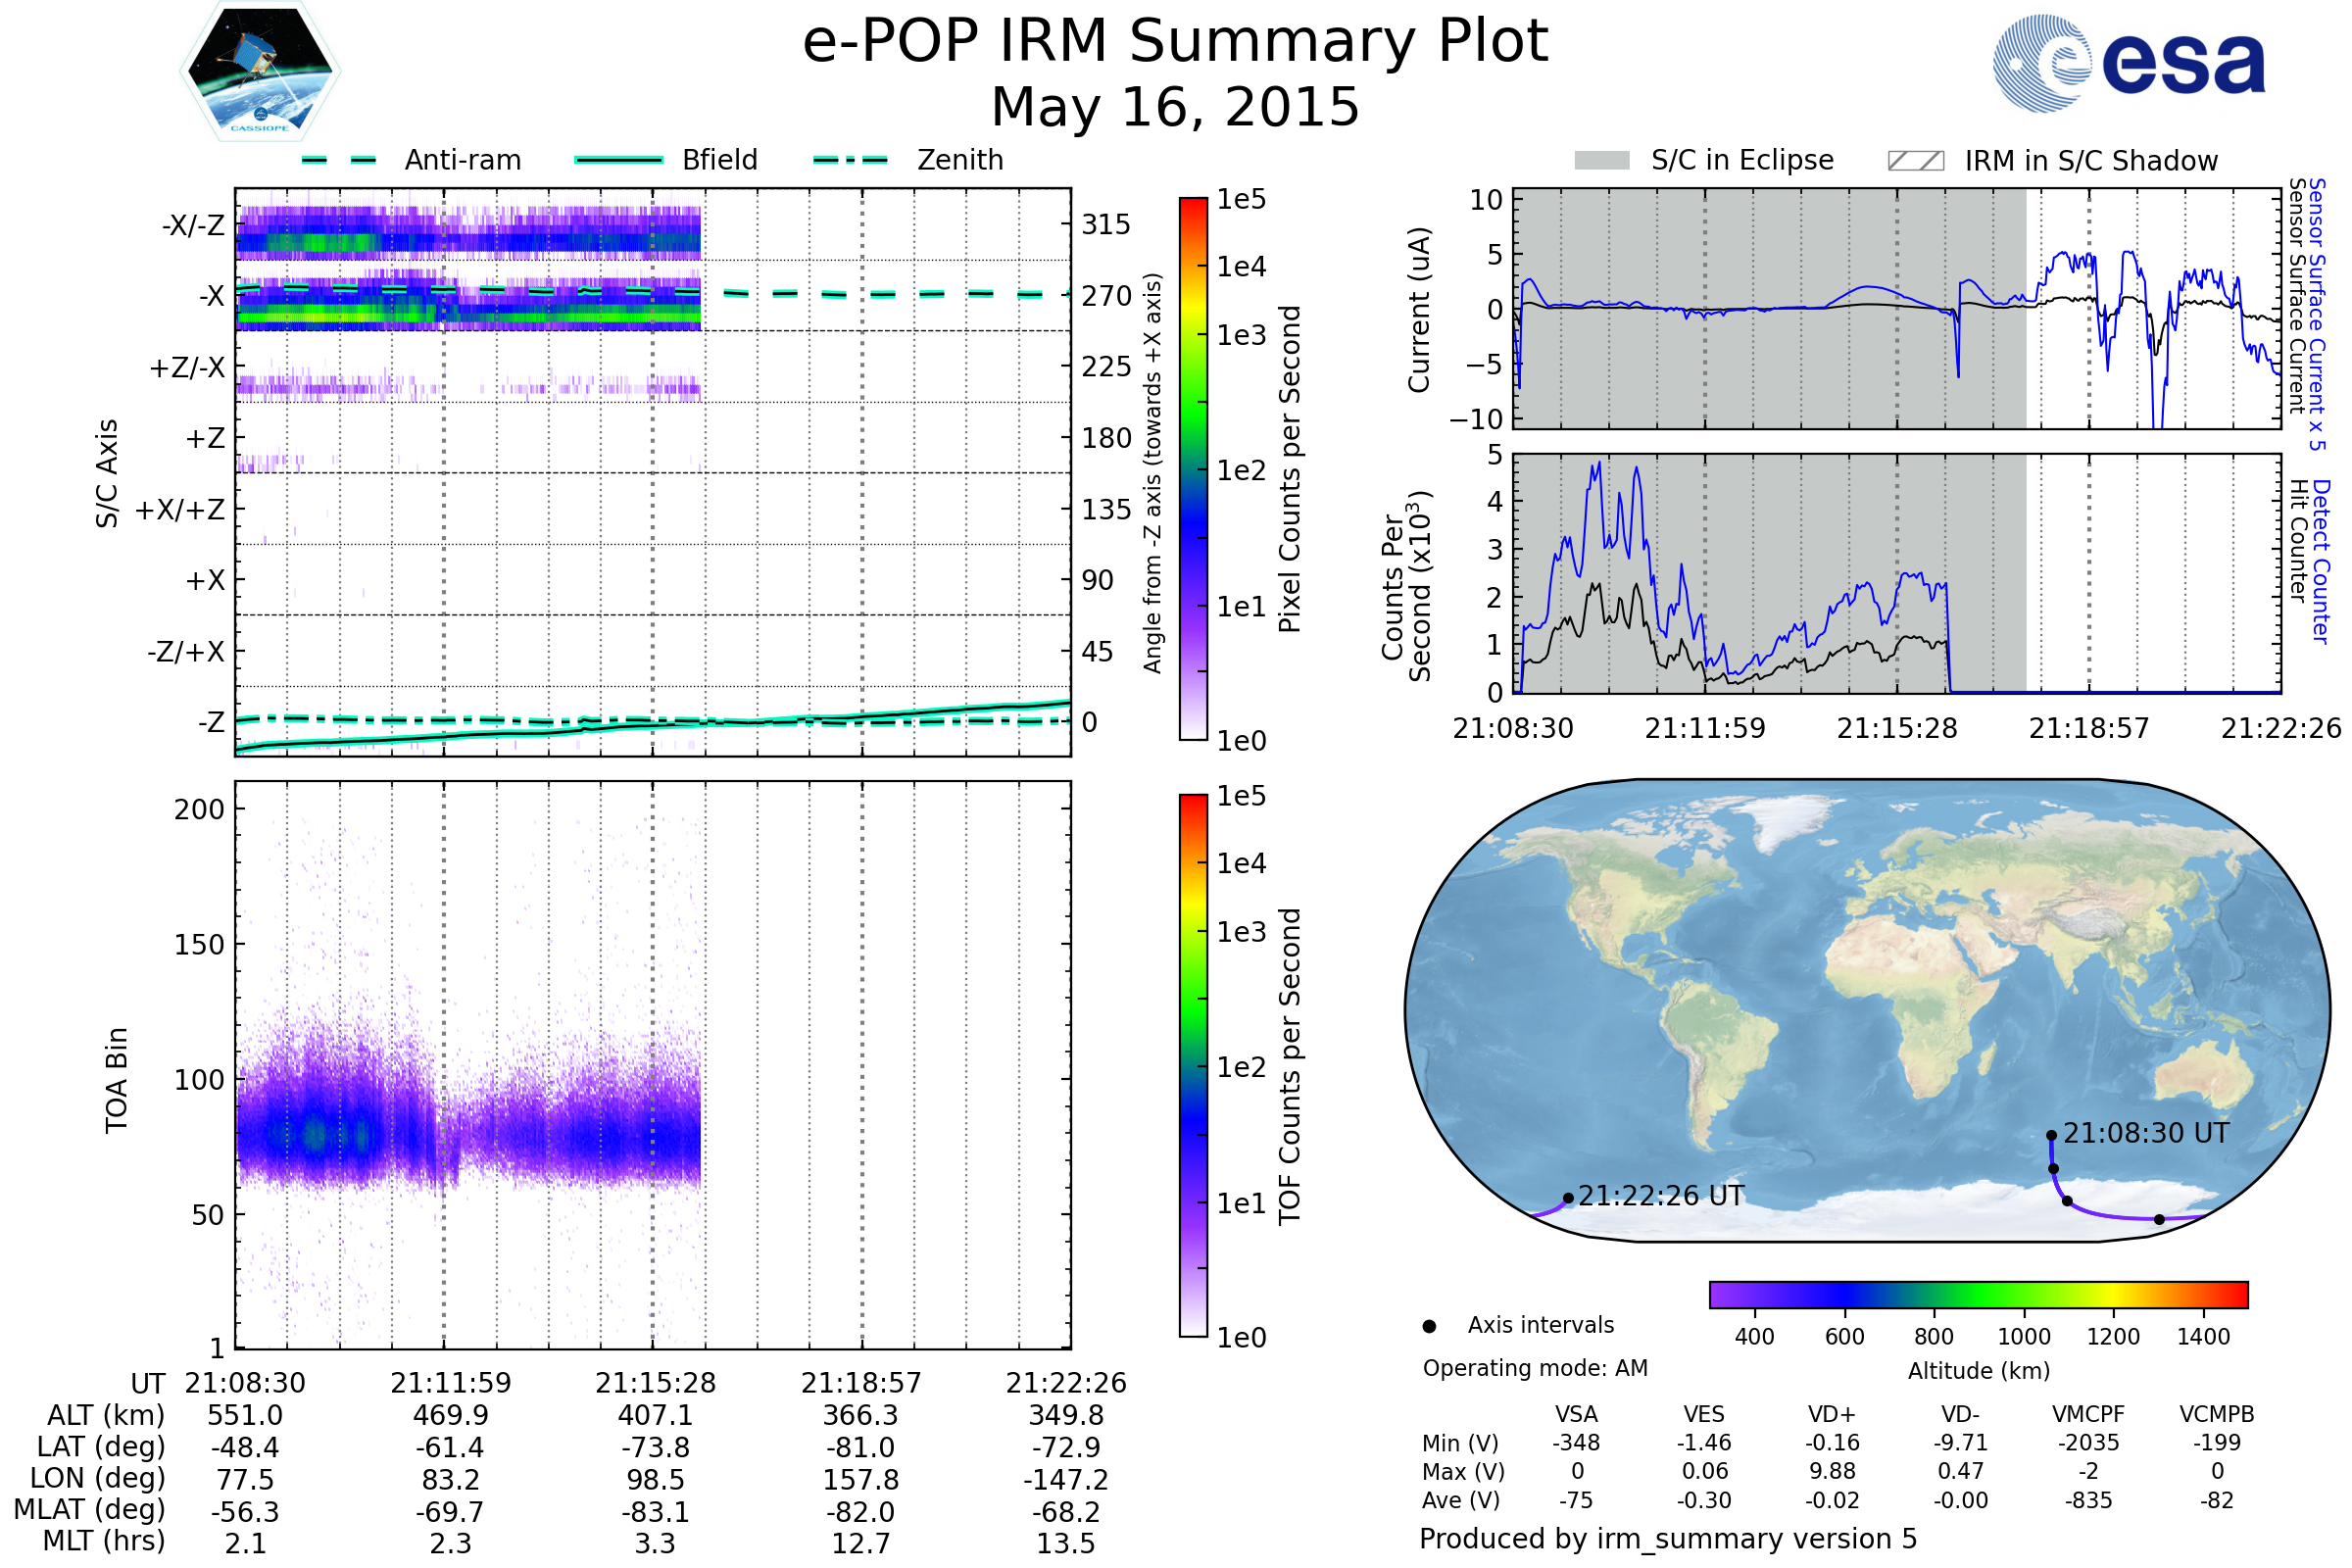Screen dimensions: 2352x1568
Task: Click the TOF Counts per Second colorbar
Action: click(1193, 1065)
